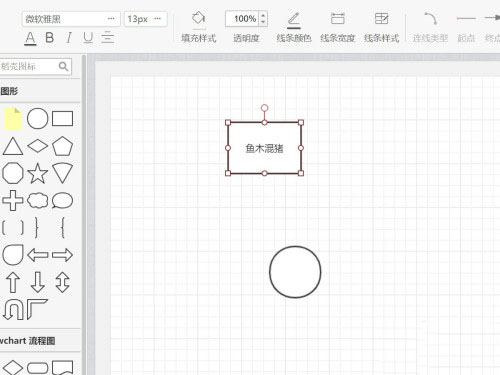Toggle bold formatting

(x=50, y=37)
